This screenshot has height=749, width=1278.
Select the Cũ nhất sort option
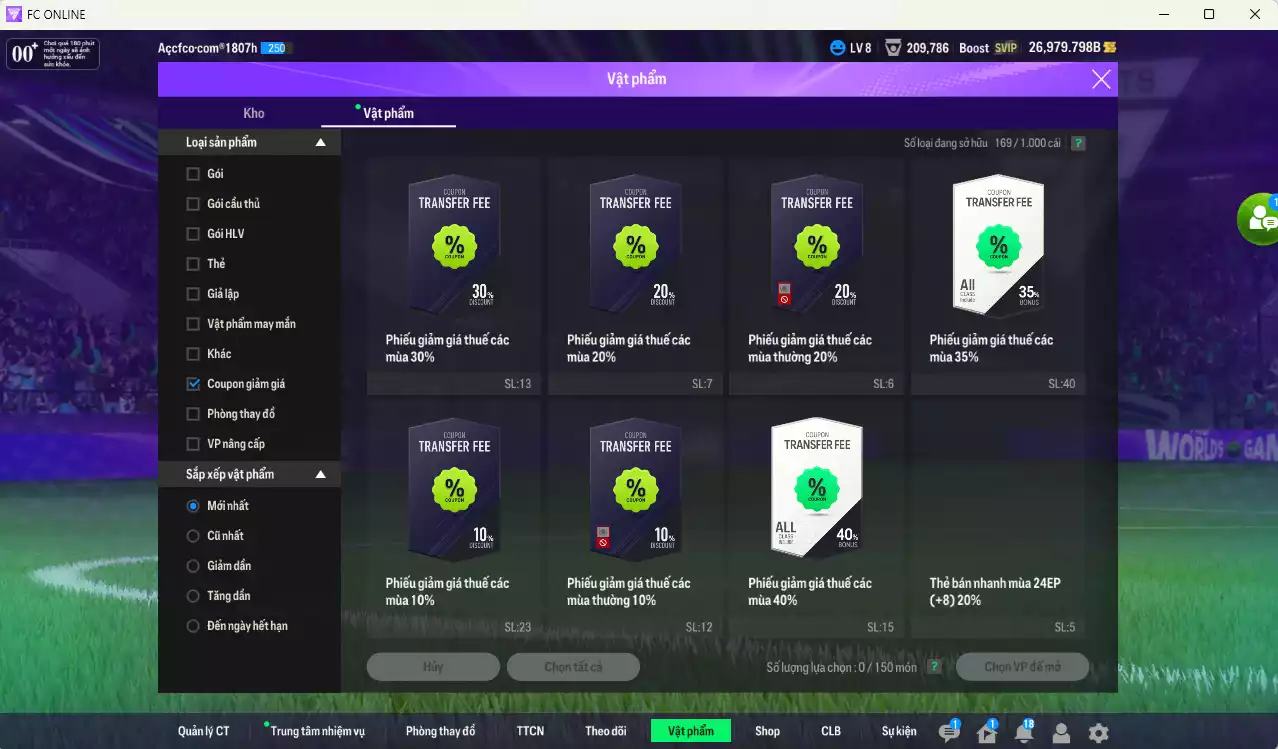click(193, 536)
